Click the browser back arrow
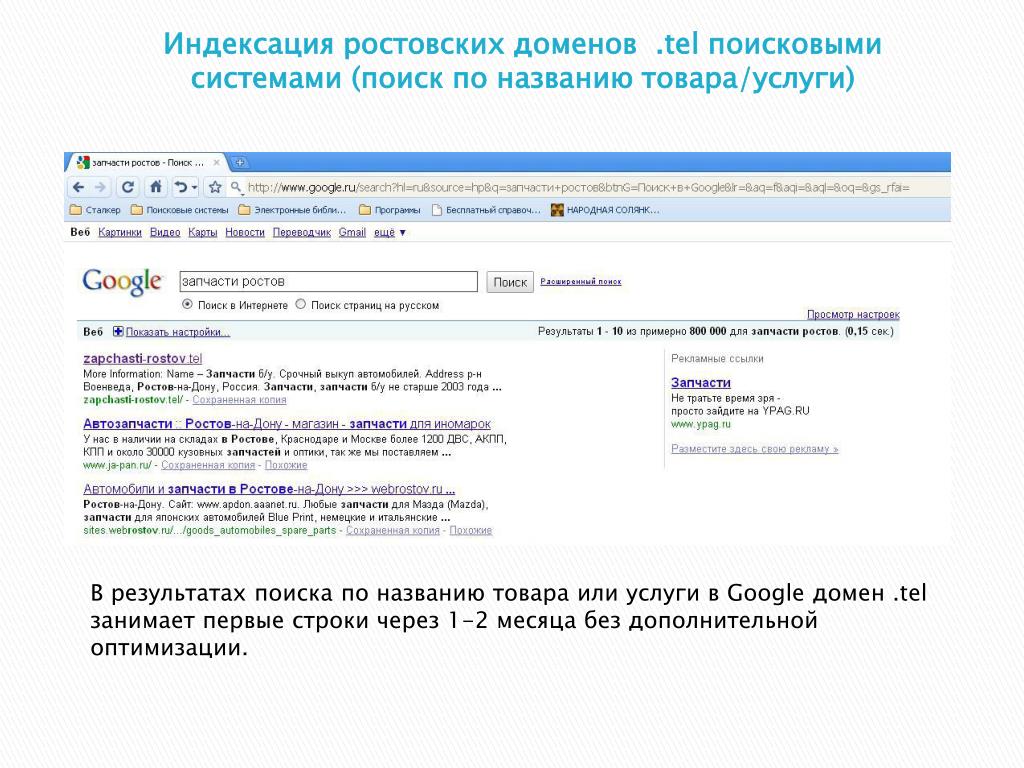 [x=78, y=187]
